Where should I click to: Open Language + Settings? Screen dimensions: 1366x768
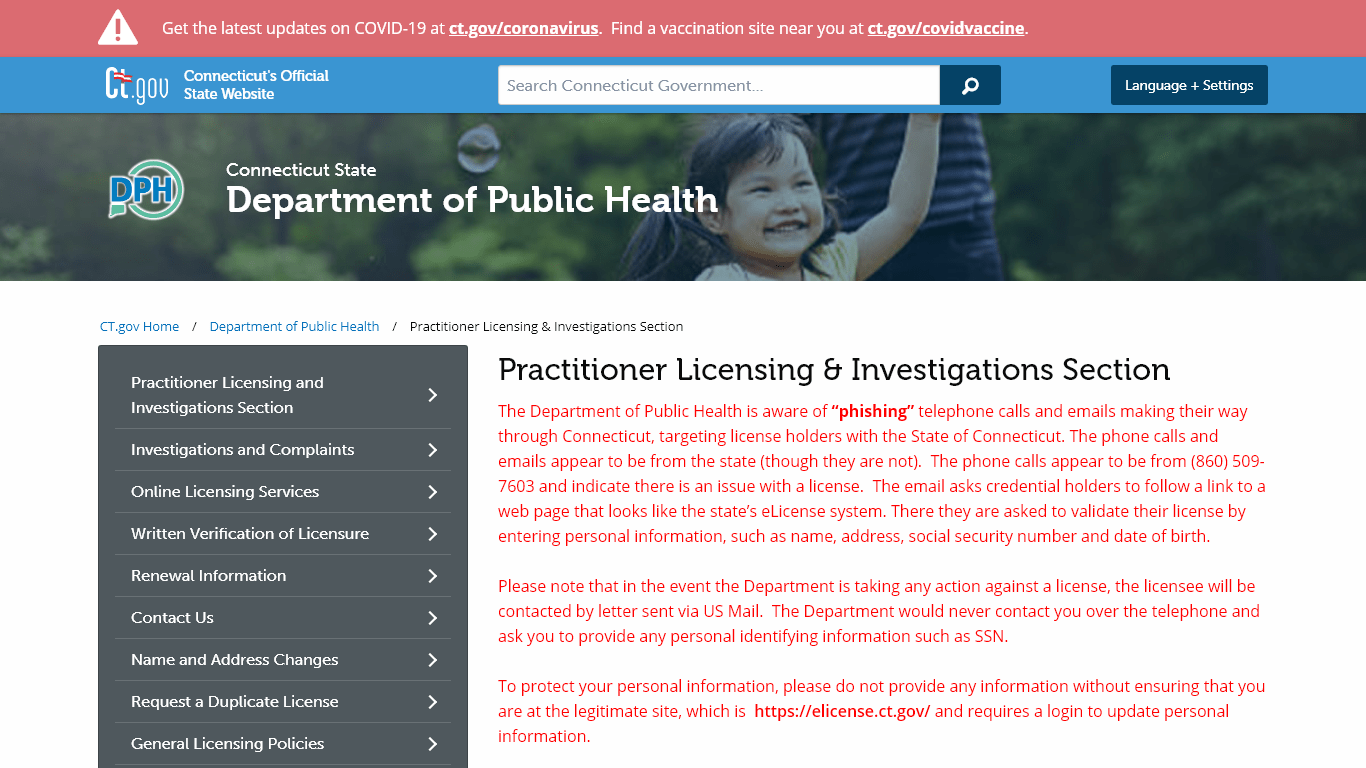coord(1189,85)
